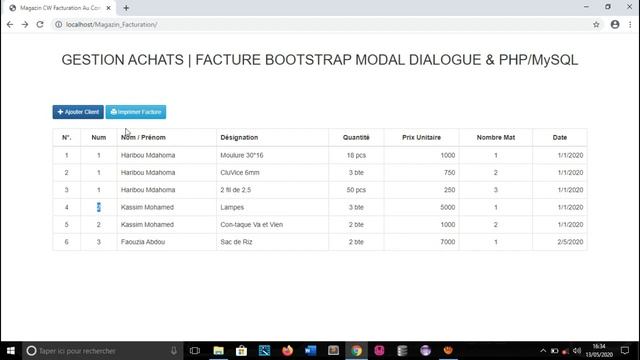Click the Prix Unitaire column header
Screen dimensions: 640x360
(422, 138)
